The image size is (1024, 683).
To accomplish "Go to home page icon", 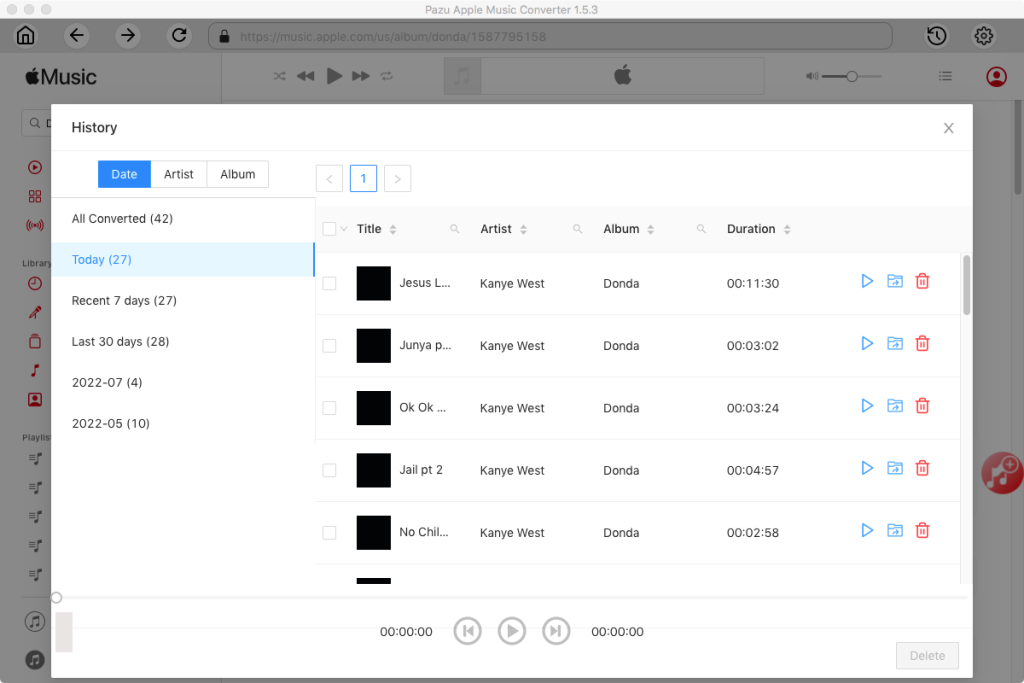I will 26,36.
